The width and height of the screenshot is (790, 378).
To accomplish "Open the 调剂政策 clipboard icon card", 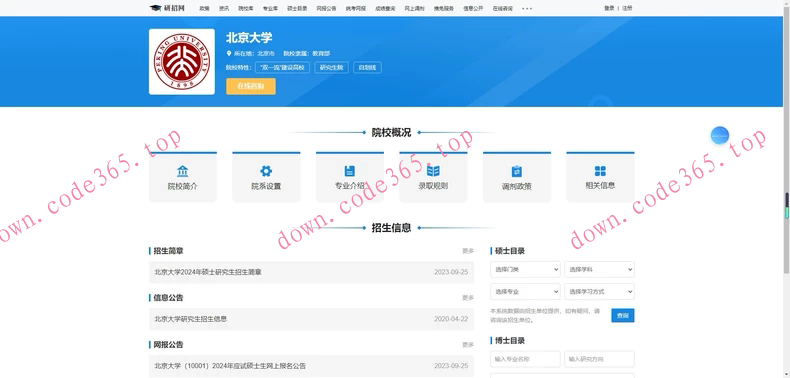I will click(517, 177).
